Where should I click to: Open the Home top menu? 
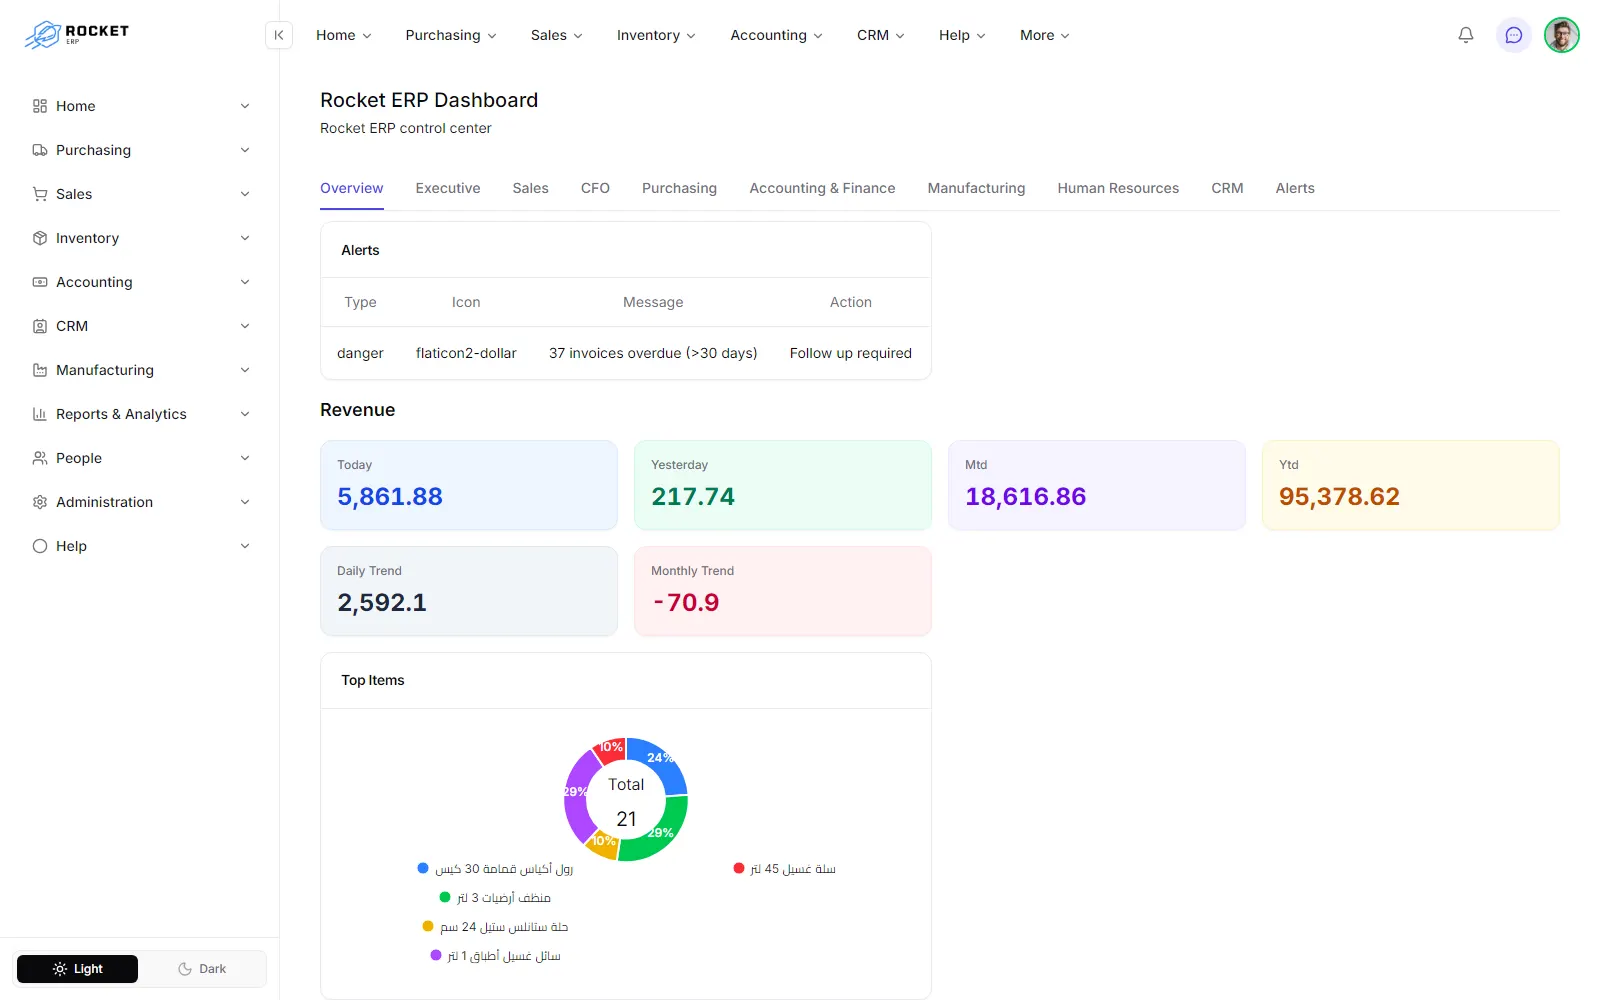pyautogui.click(x=344, y=35)
